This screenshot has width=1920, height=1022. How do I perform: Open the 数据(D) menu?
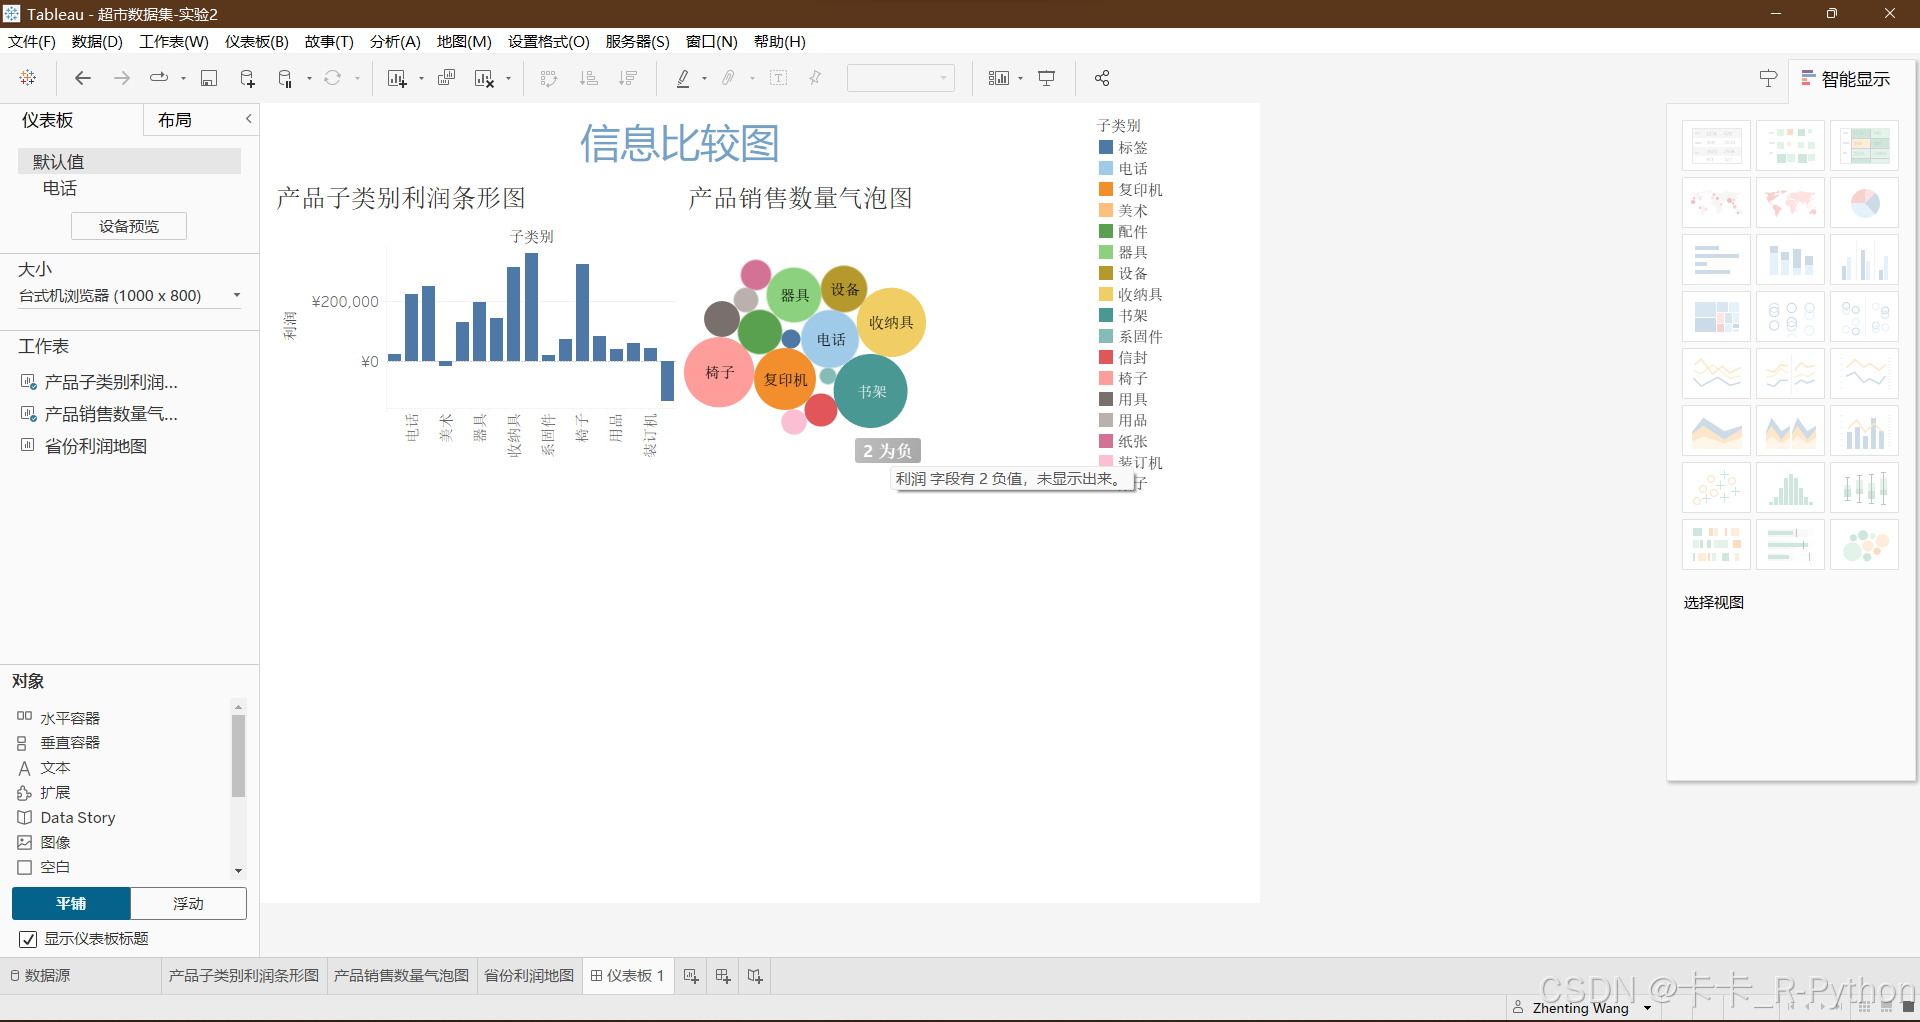pyautogui.click(x=97, y=41)
